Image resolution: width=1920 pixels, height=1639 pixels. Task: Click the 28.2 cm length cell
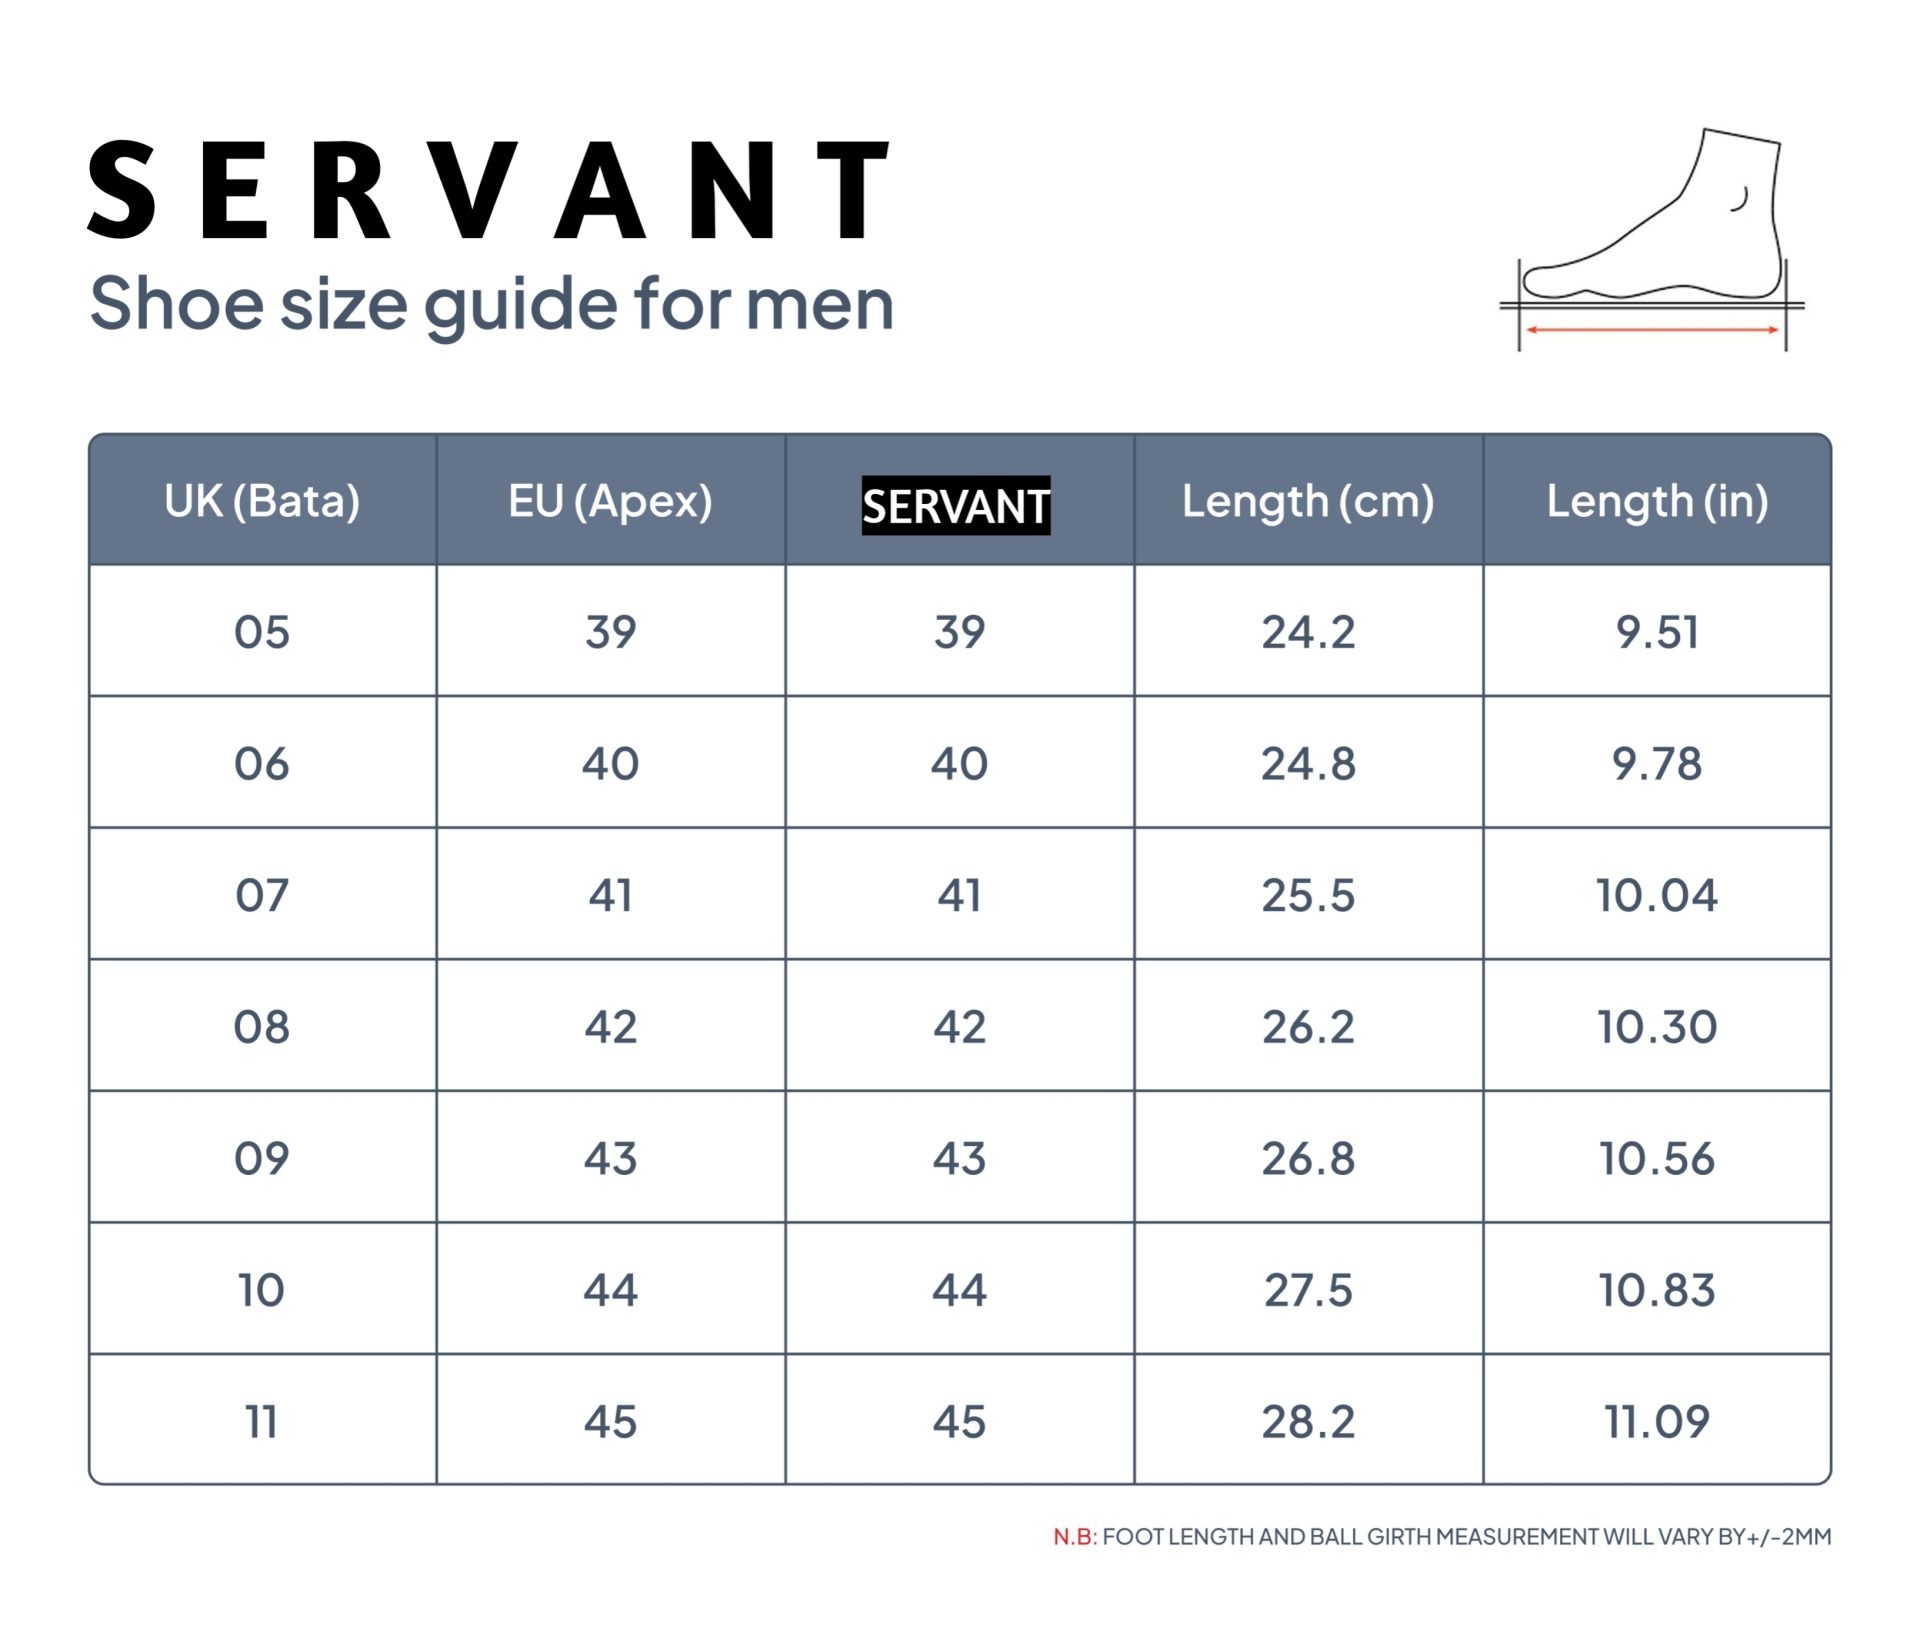click(1308, 1421)
